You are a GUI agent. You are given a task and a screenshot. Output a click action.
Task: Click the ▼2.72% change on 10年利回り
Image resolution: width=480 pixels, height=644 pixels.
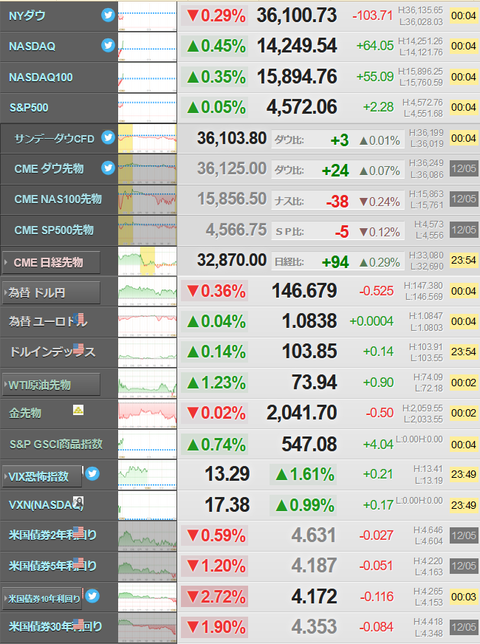coord(215,596)
